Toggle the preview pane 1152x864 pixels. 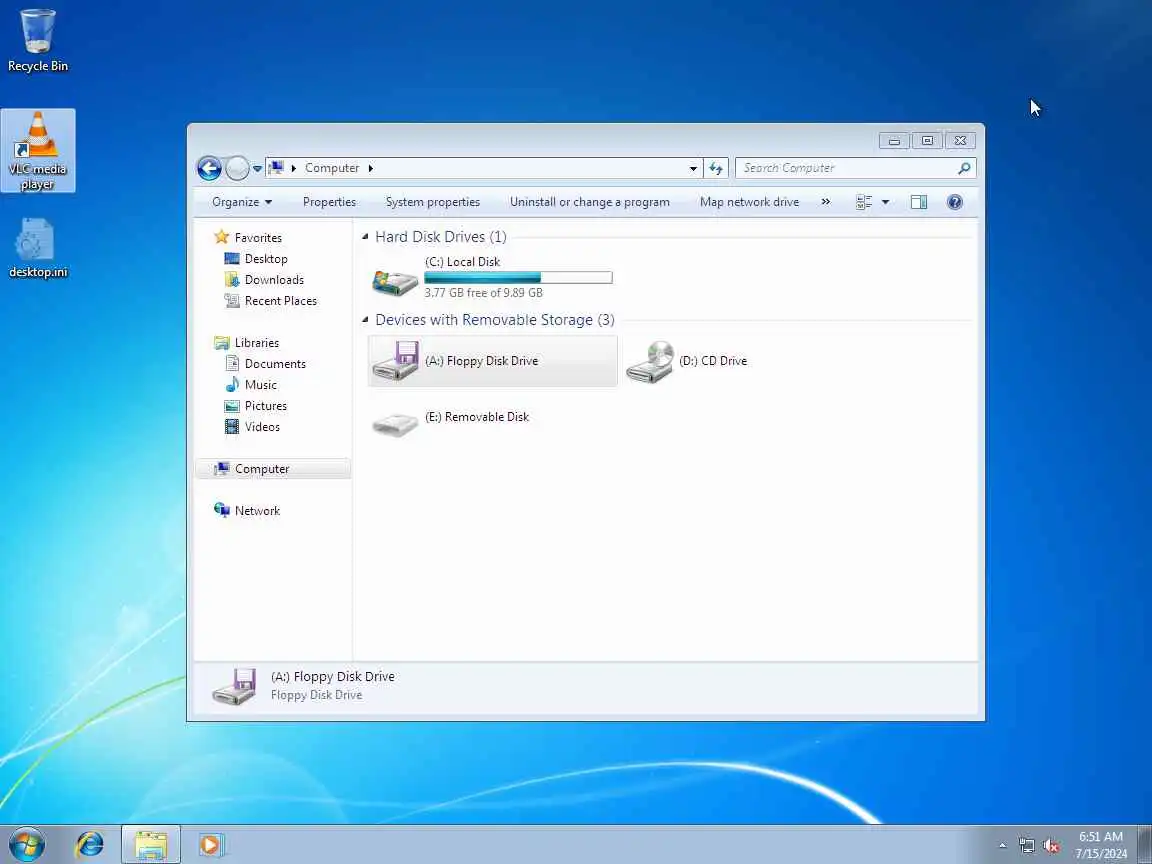pyautogui.click(x=918, y=202)
